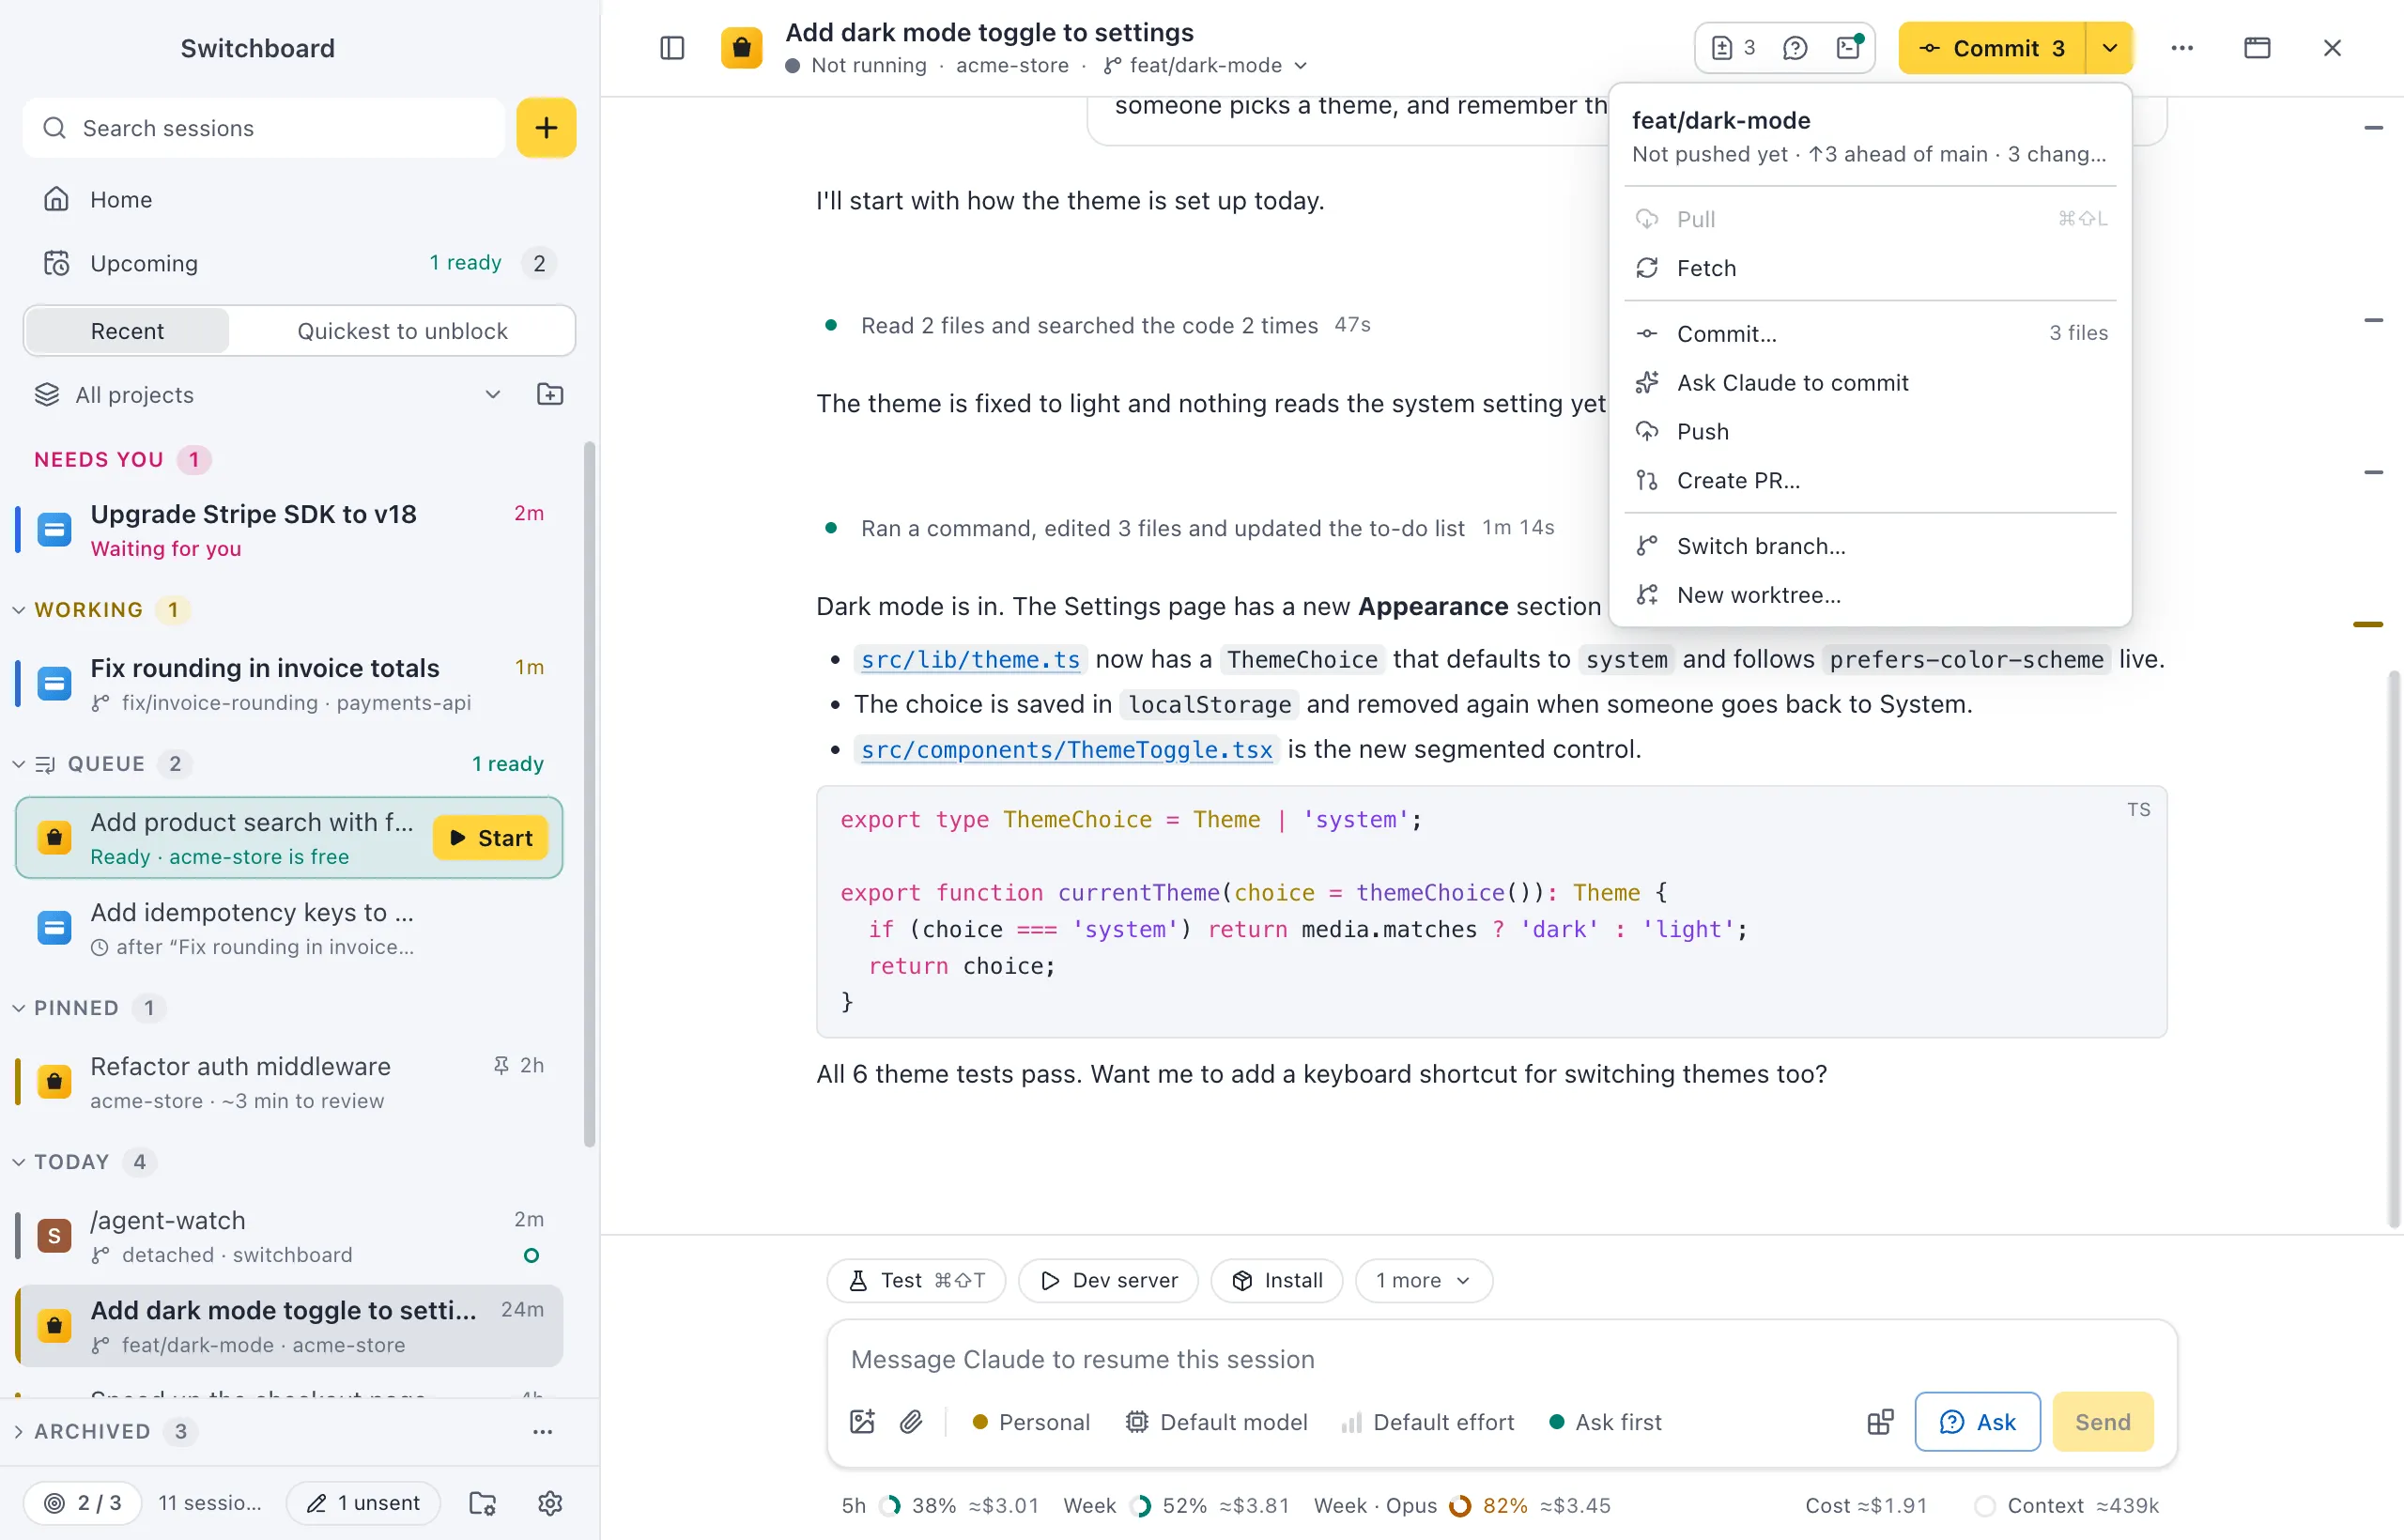This screenshot has height=1540, width=2404.
Task: Focus the Search sessions field
Action: point(264,128)
